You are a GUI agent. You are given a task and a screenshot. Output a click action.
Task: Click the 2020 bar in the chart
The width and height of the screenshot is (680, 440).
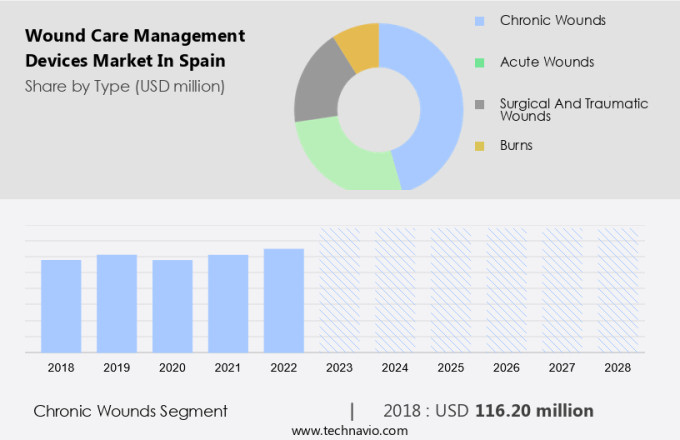pyautogui.click(x=172, y=306)
